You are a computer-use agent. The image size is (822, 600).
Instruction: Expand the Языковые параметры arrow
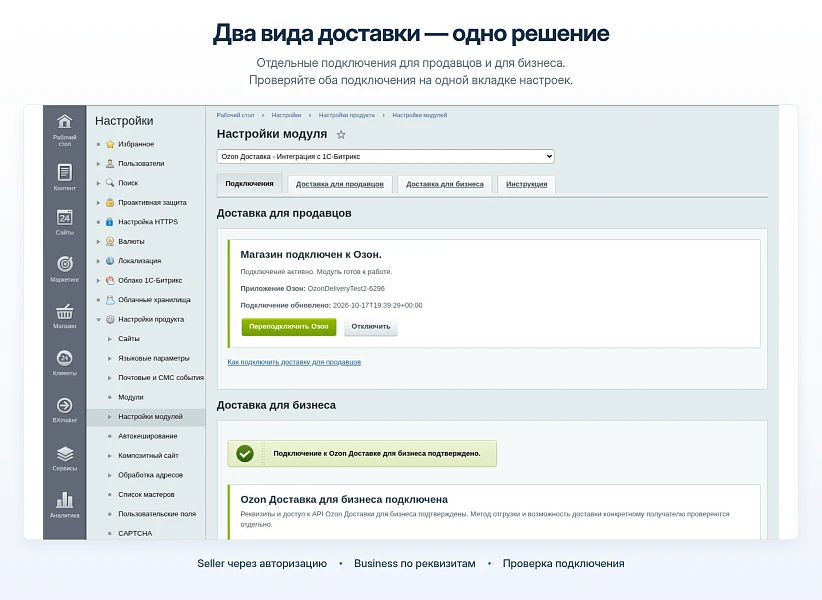pyautogui.click(x=110, y=358)
